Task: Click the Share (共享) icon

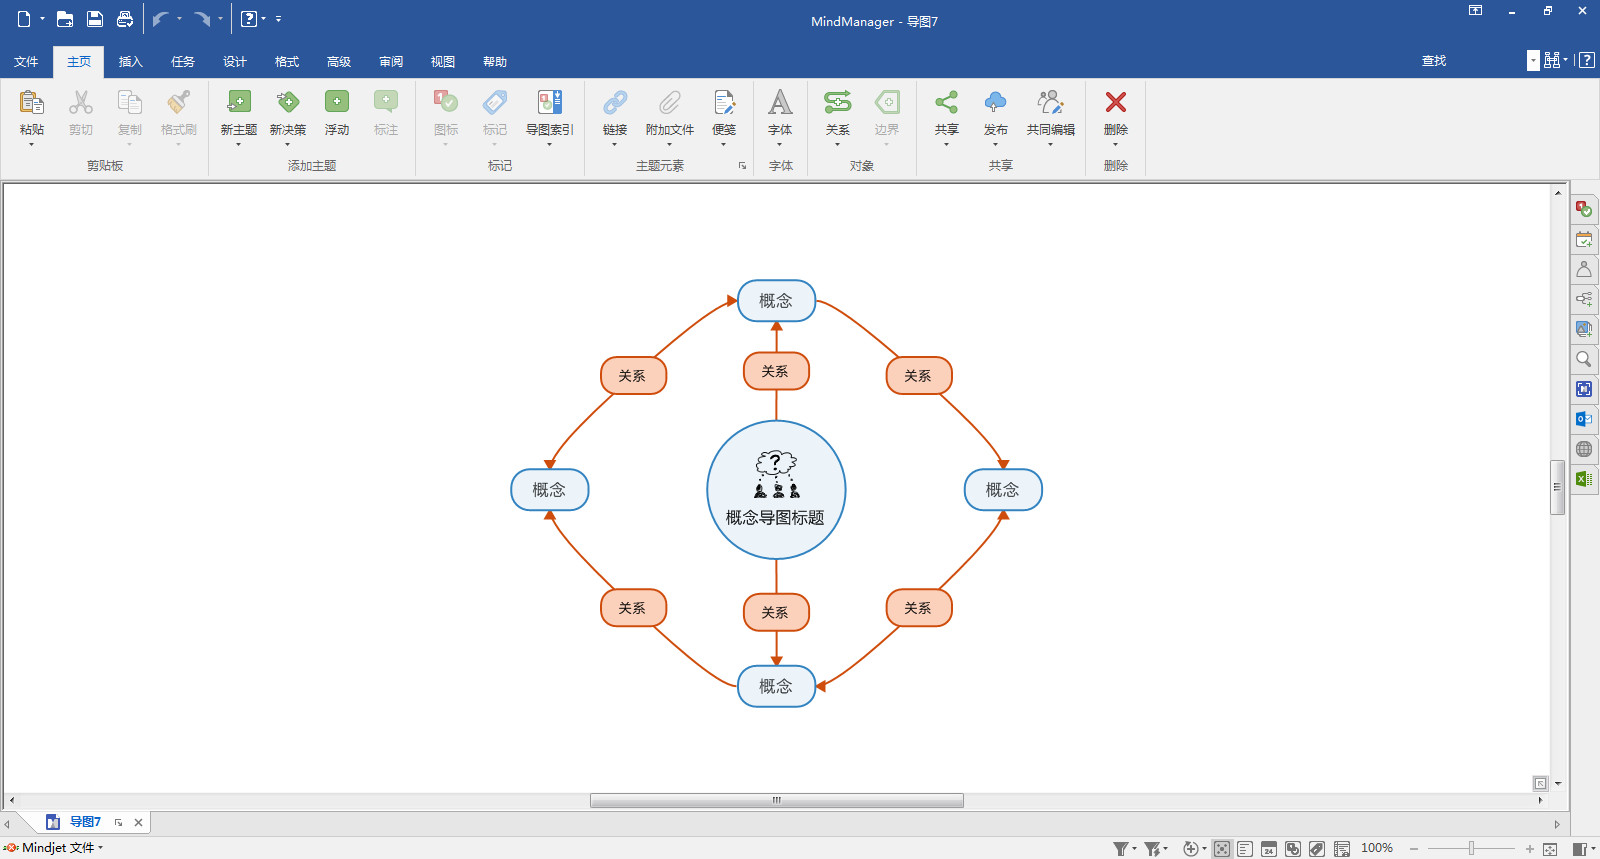Action: coord(946,102)
